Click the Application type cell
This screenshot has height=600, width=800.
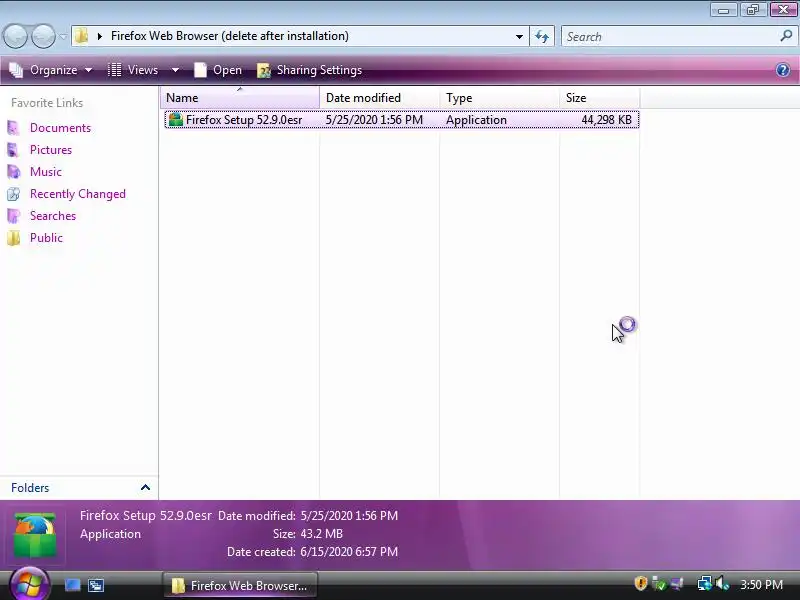[x=476, y=120]
